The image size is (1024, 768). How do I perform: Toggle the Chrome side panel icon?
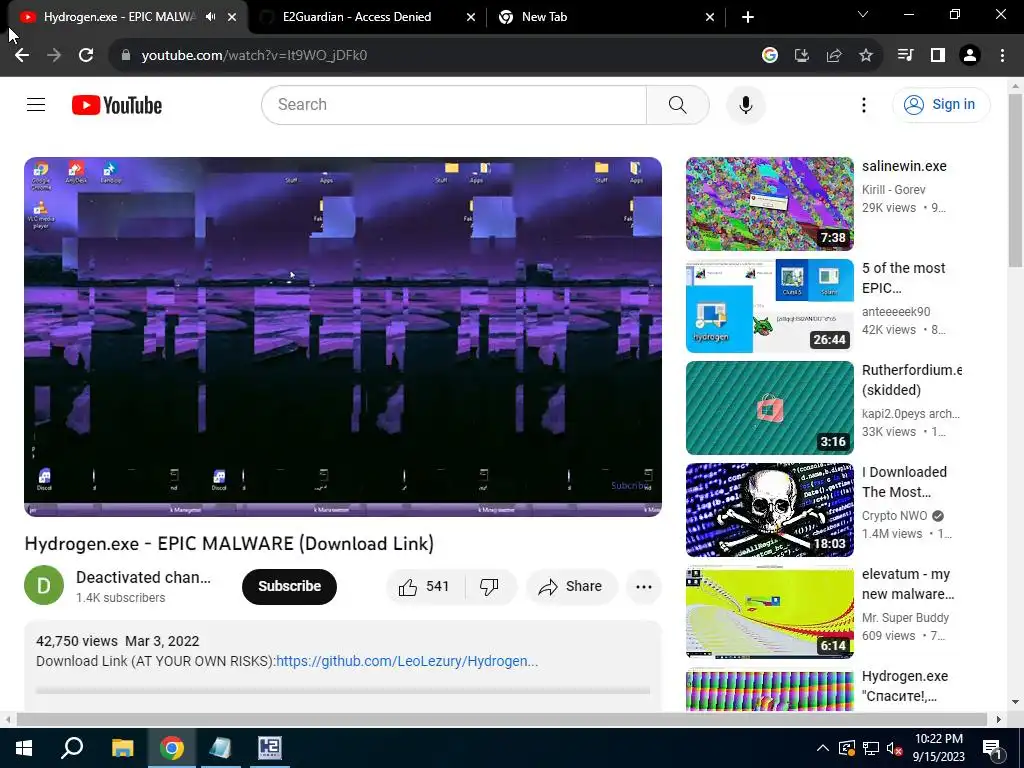[938, 56]
